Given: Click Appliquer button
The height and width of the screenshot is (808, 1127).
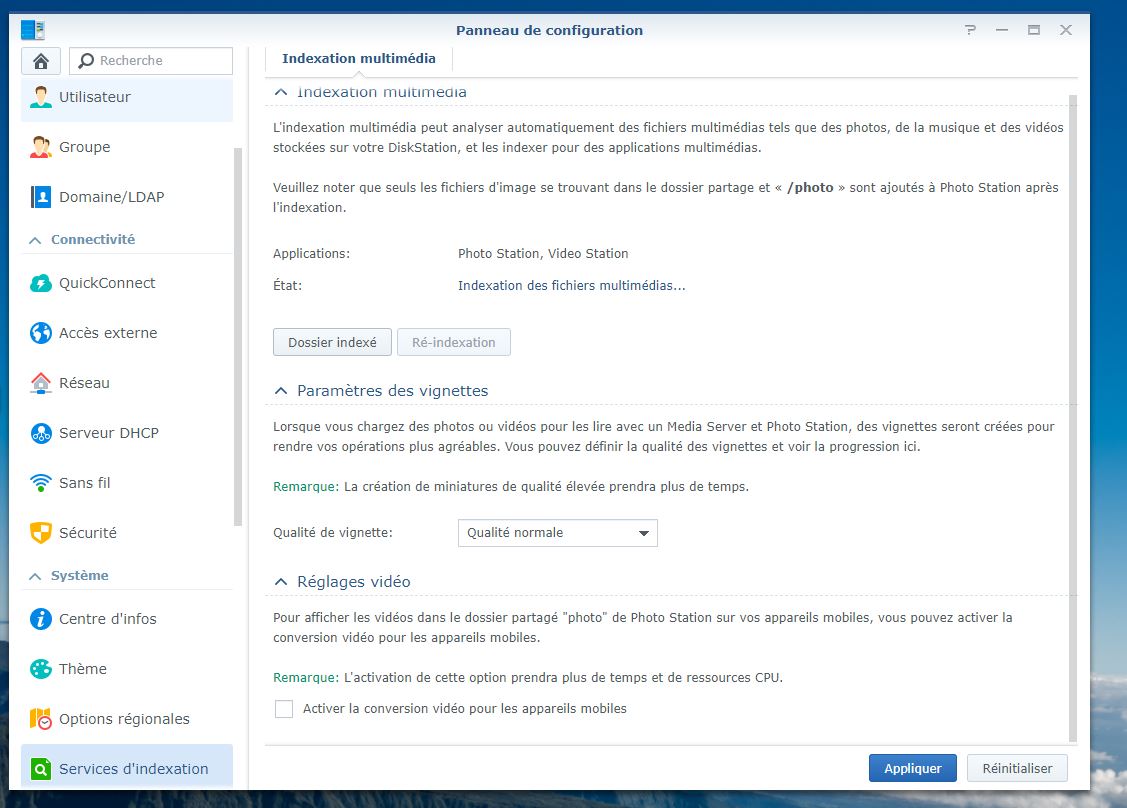Looking at the screenshot, I should click(913, 768).
